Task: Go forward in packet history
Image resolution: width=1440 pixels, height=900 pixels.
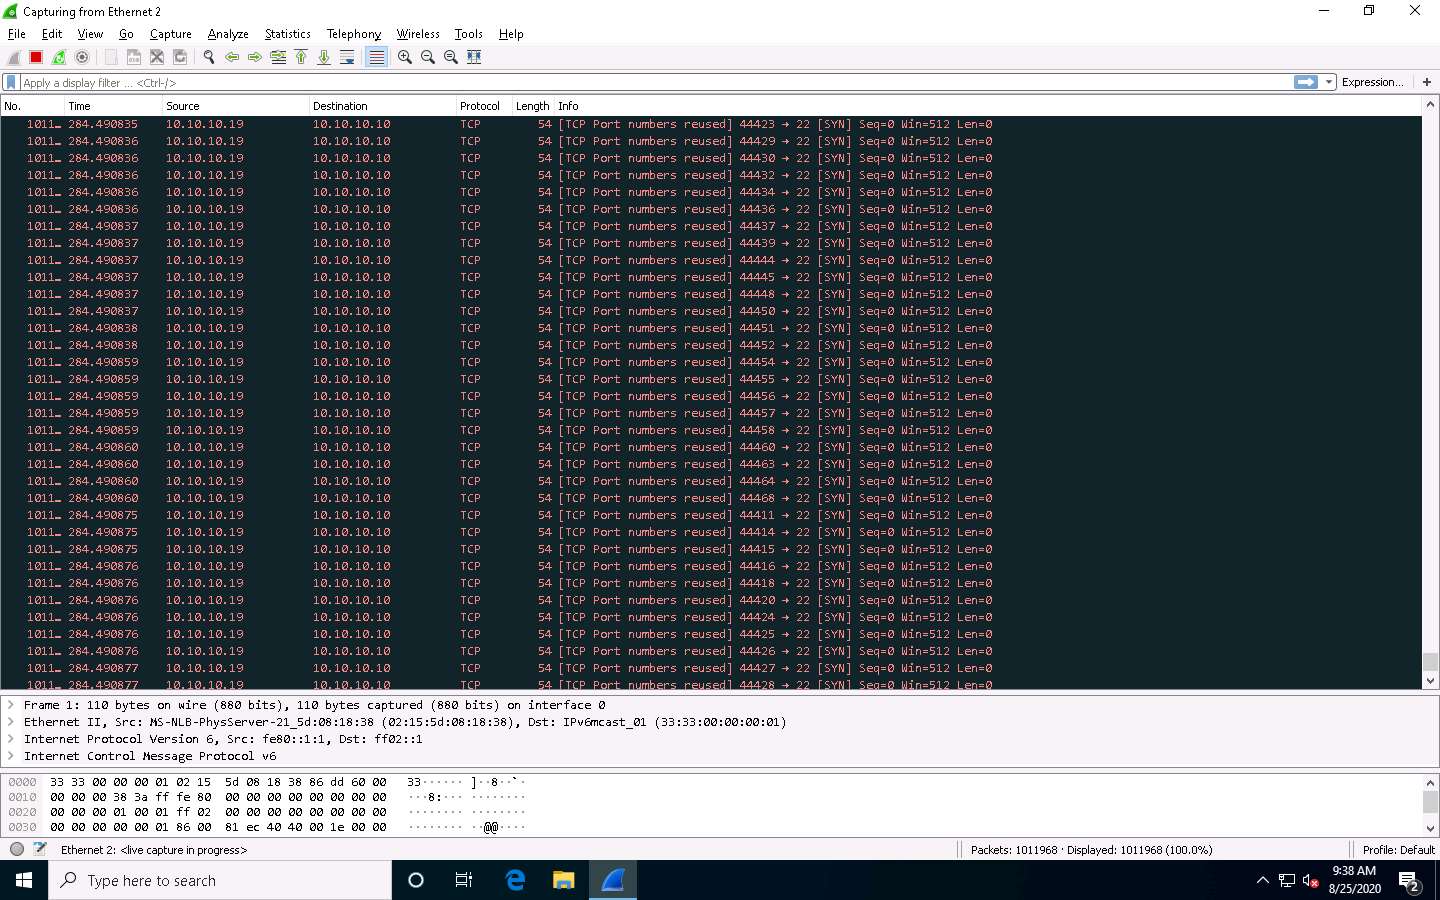Action: pyautogui.click(x=255, y=57)
